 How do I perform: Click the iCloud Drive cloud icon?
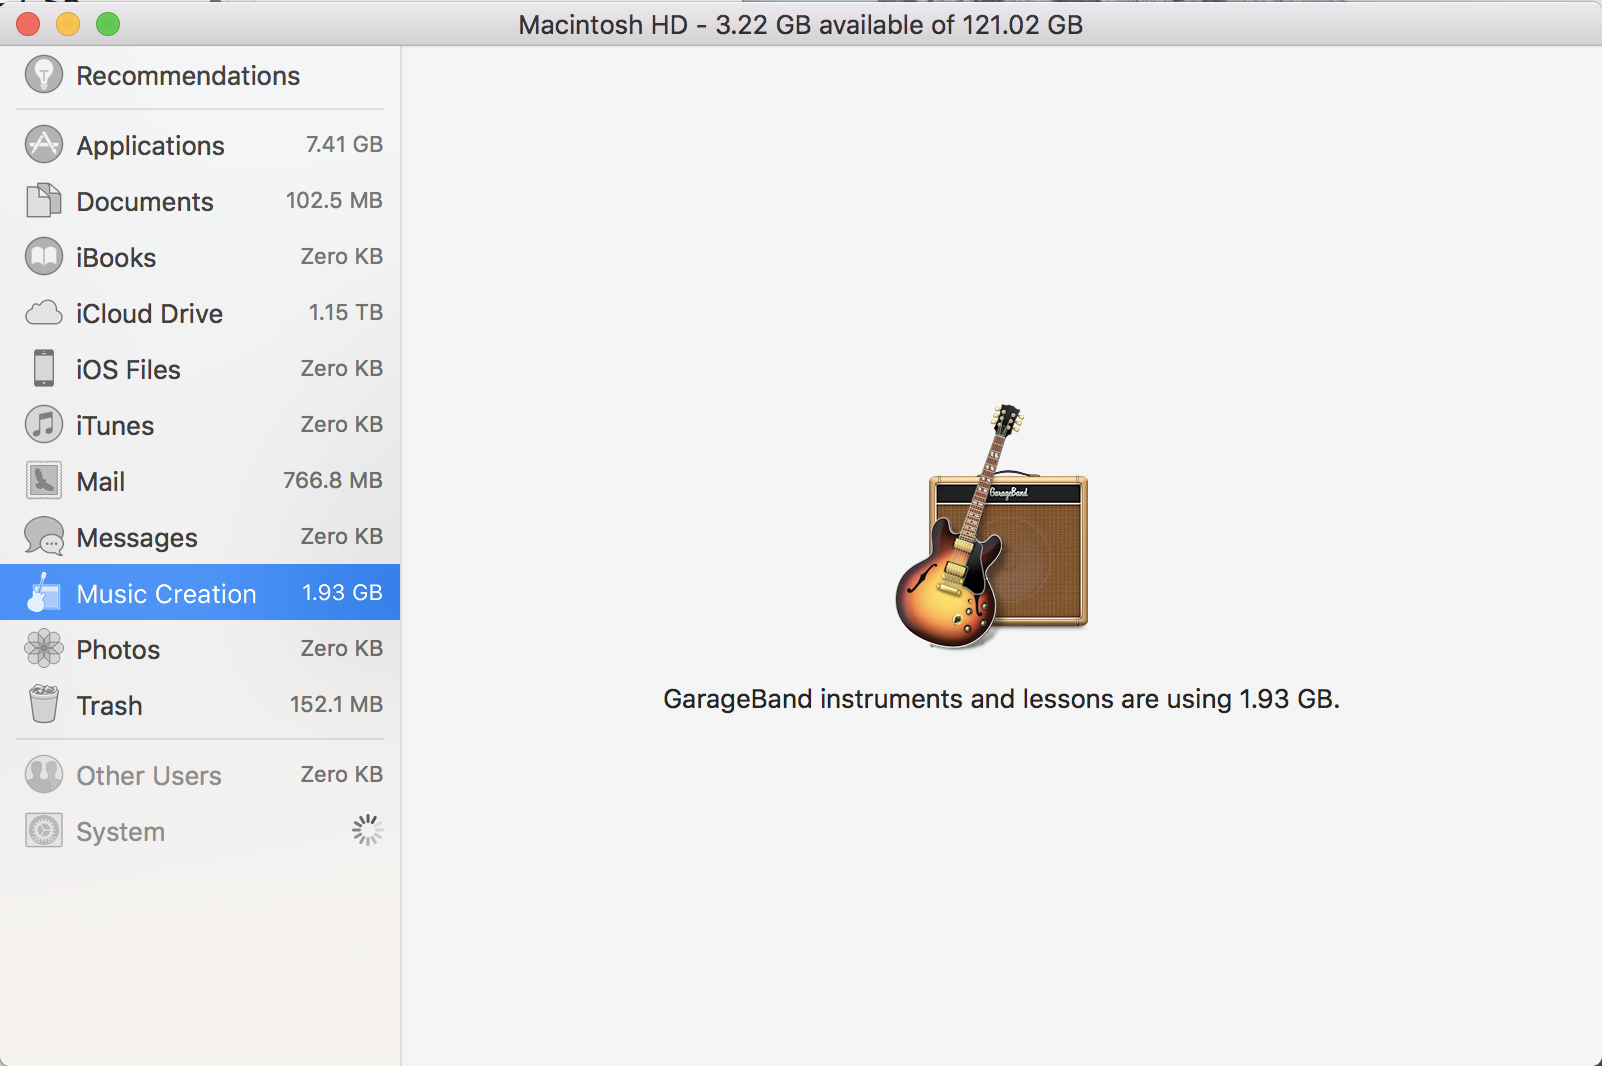pyautogui.click(x=44, y=313)
